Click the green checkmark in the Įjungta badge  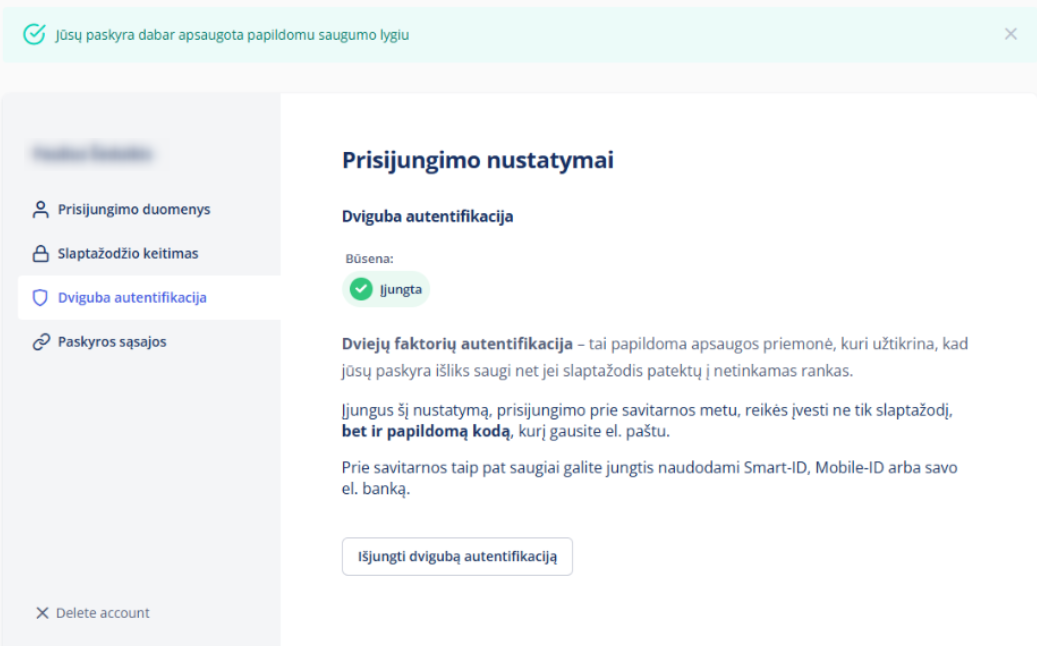(x=360, y=290)
